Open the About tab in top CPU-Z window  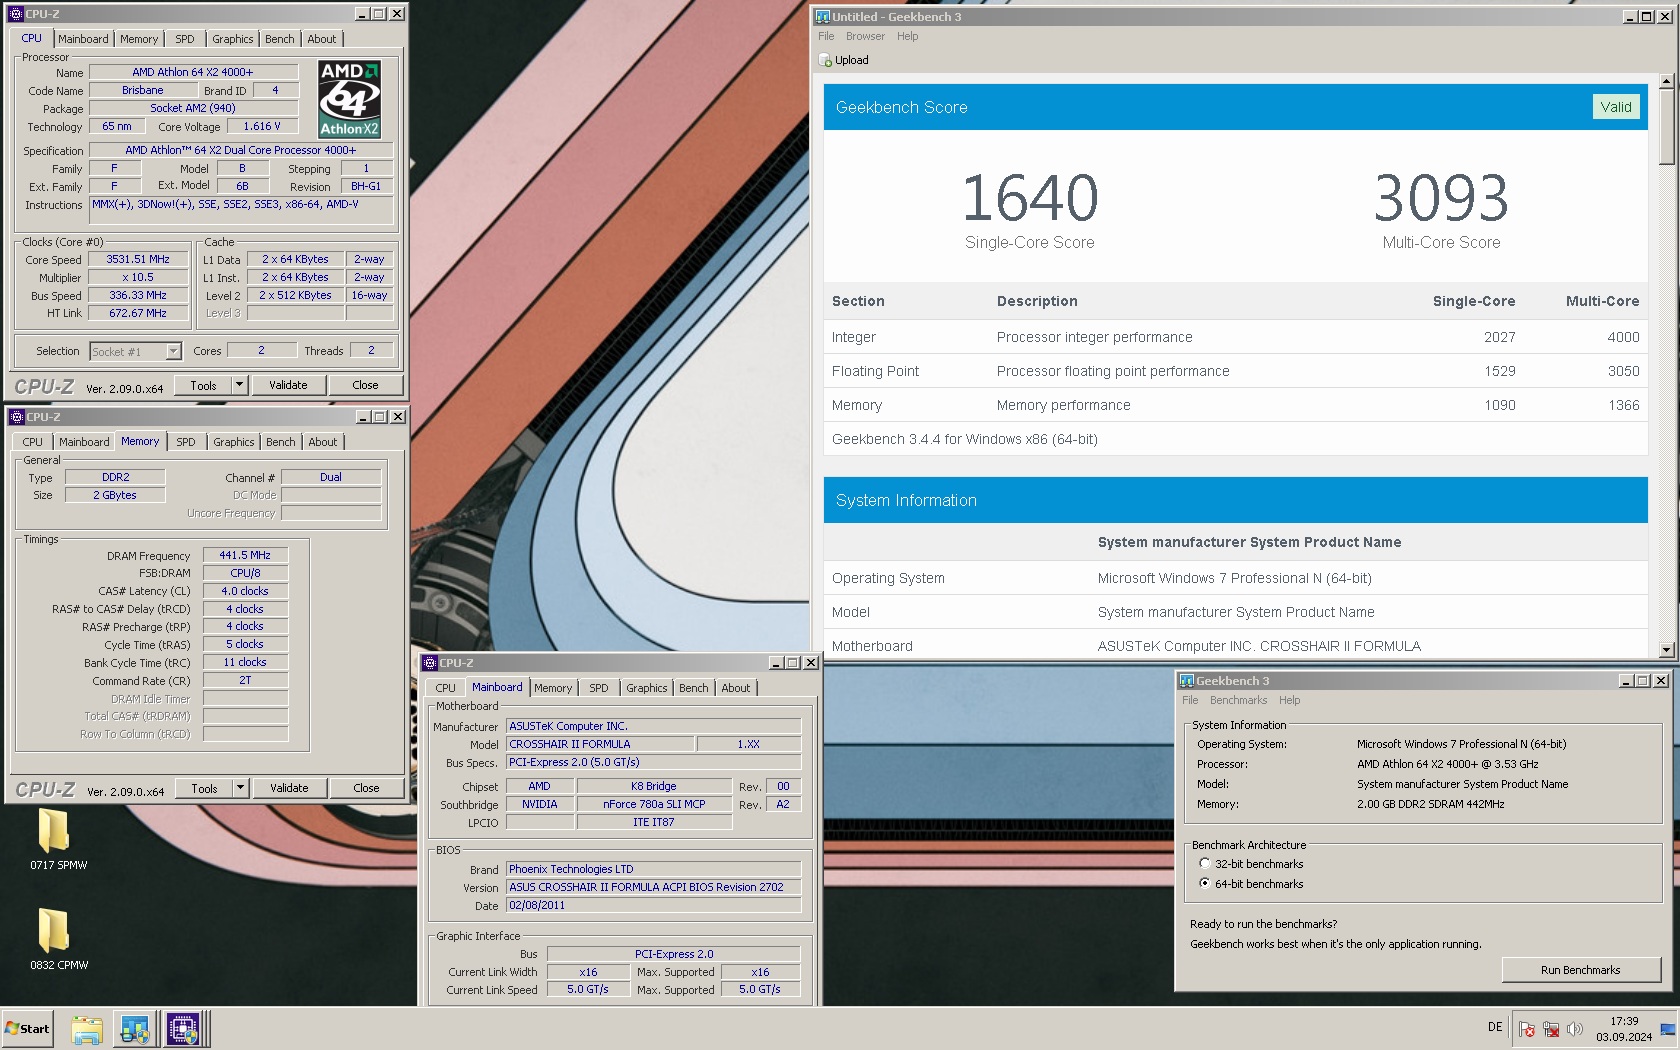pyautogui.click(x=322, y=39)
